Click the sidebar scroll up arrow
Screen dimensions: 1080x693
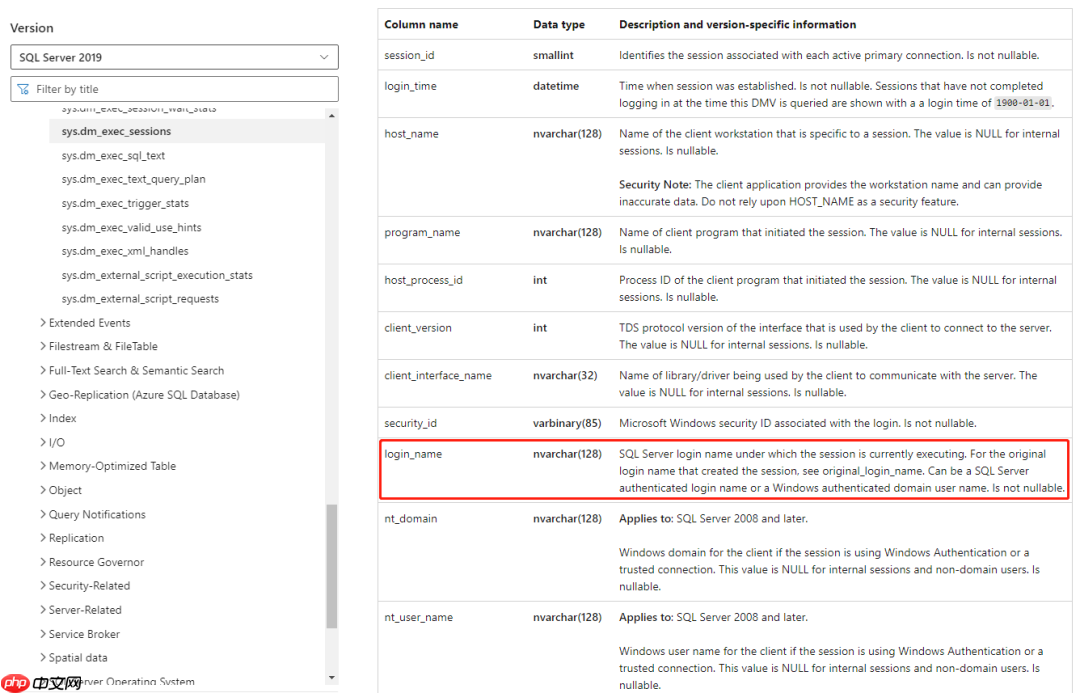[332, 116]
